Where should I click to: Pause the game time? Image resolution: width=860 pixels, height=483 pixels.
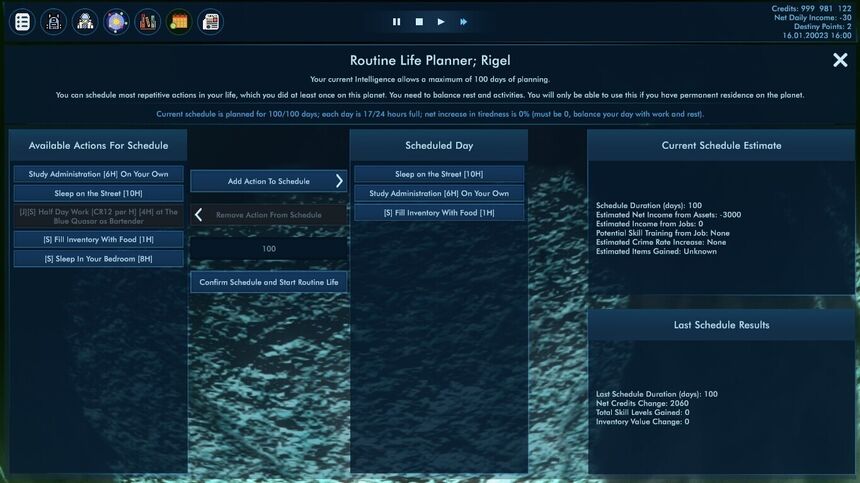coord(396,22)
